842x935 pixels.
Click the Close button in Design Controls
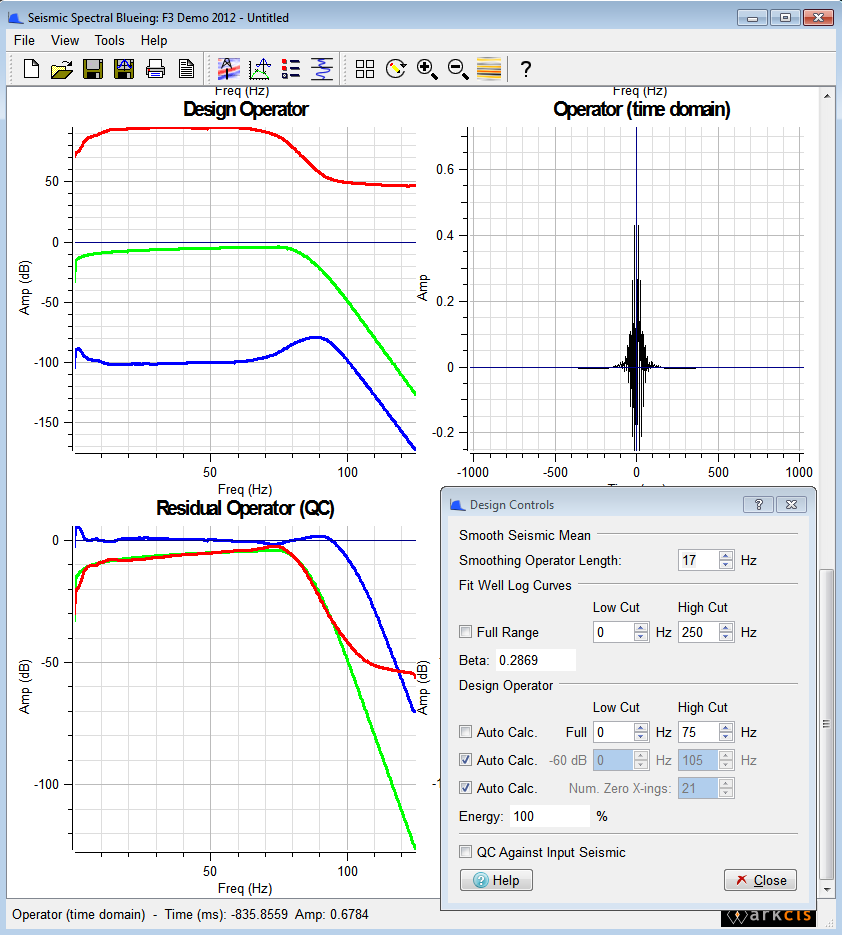(760, 880)
